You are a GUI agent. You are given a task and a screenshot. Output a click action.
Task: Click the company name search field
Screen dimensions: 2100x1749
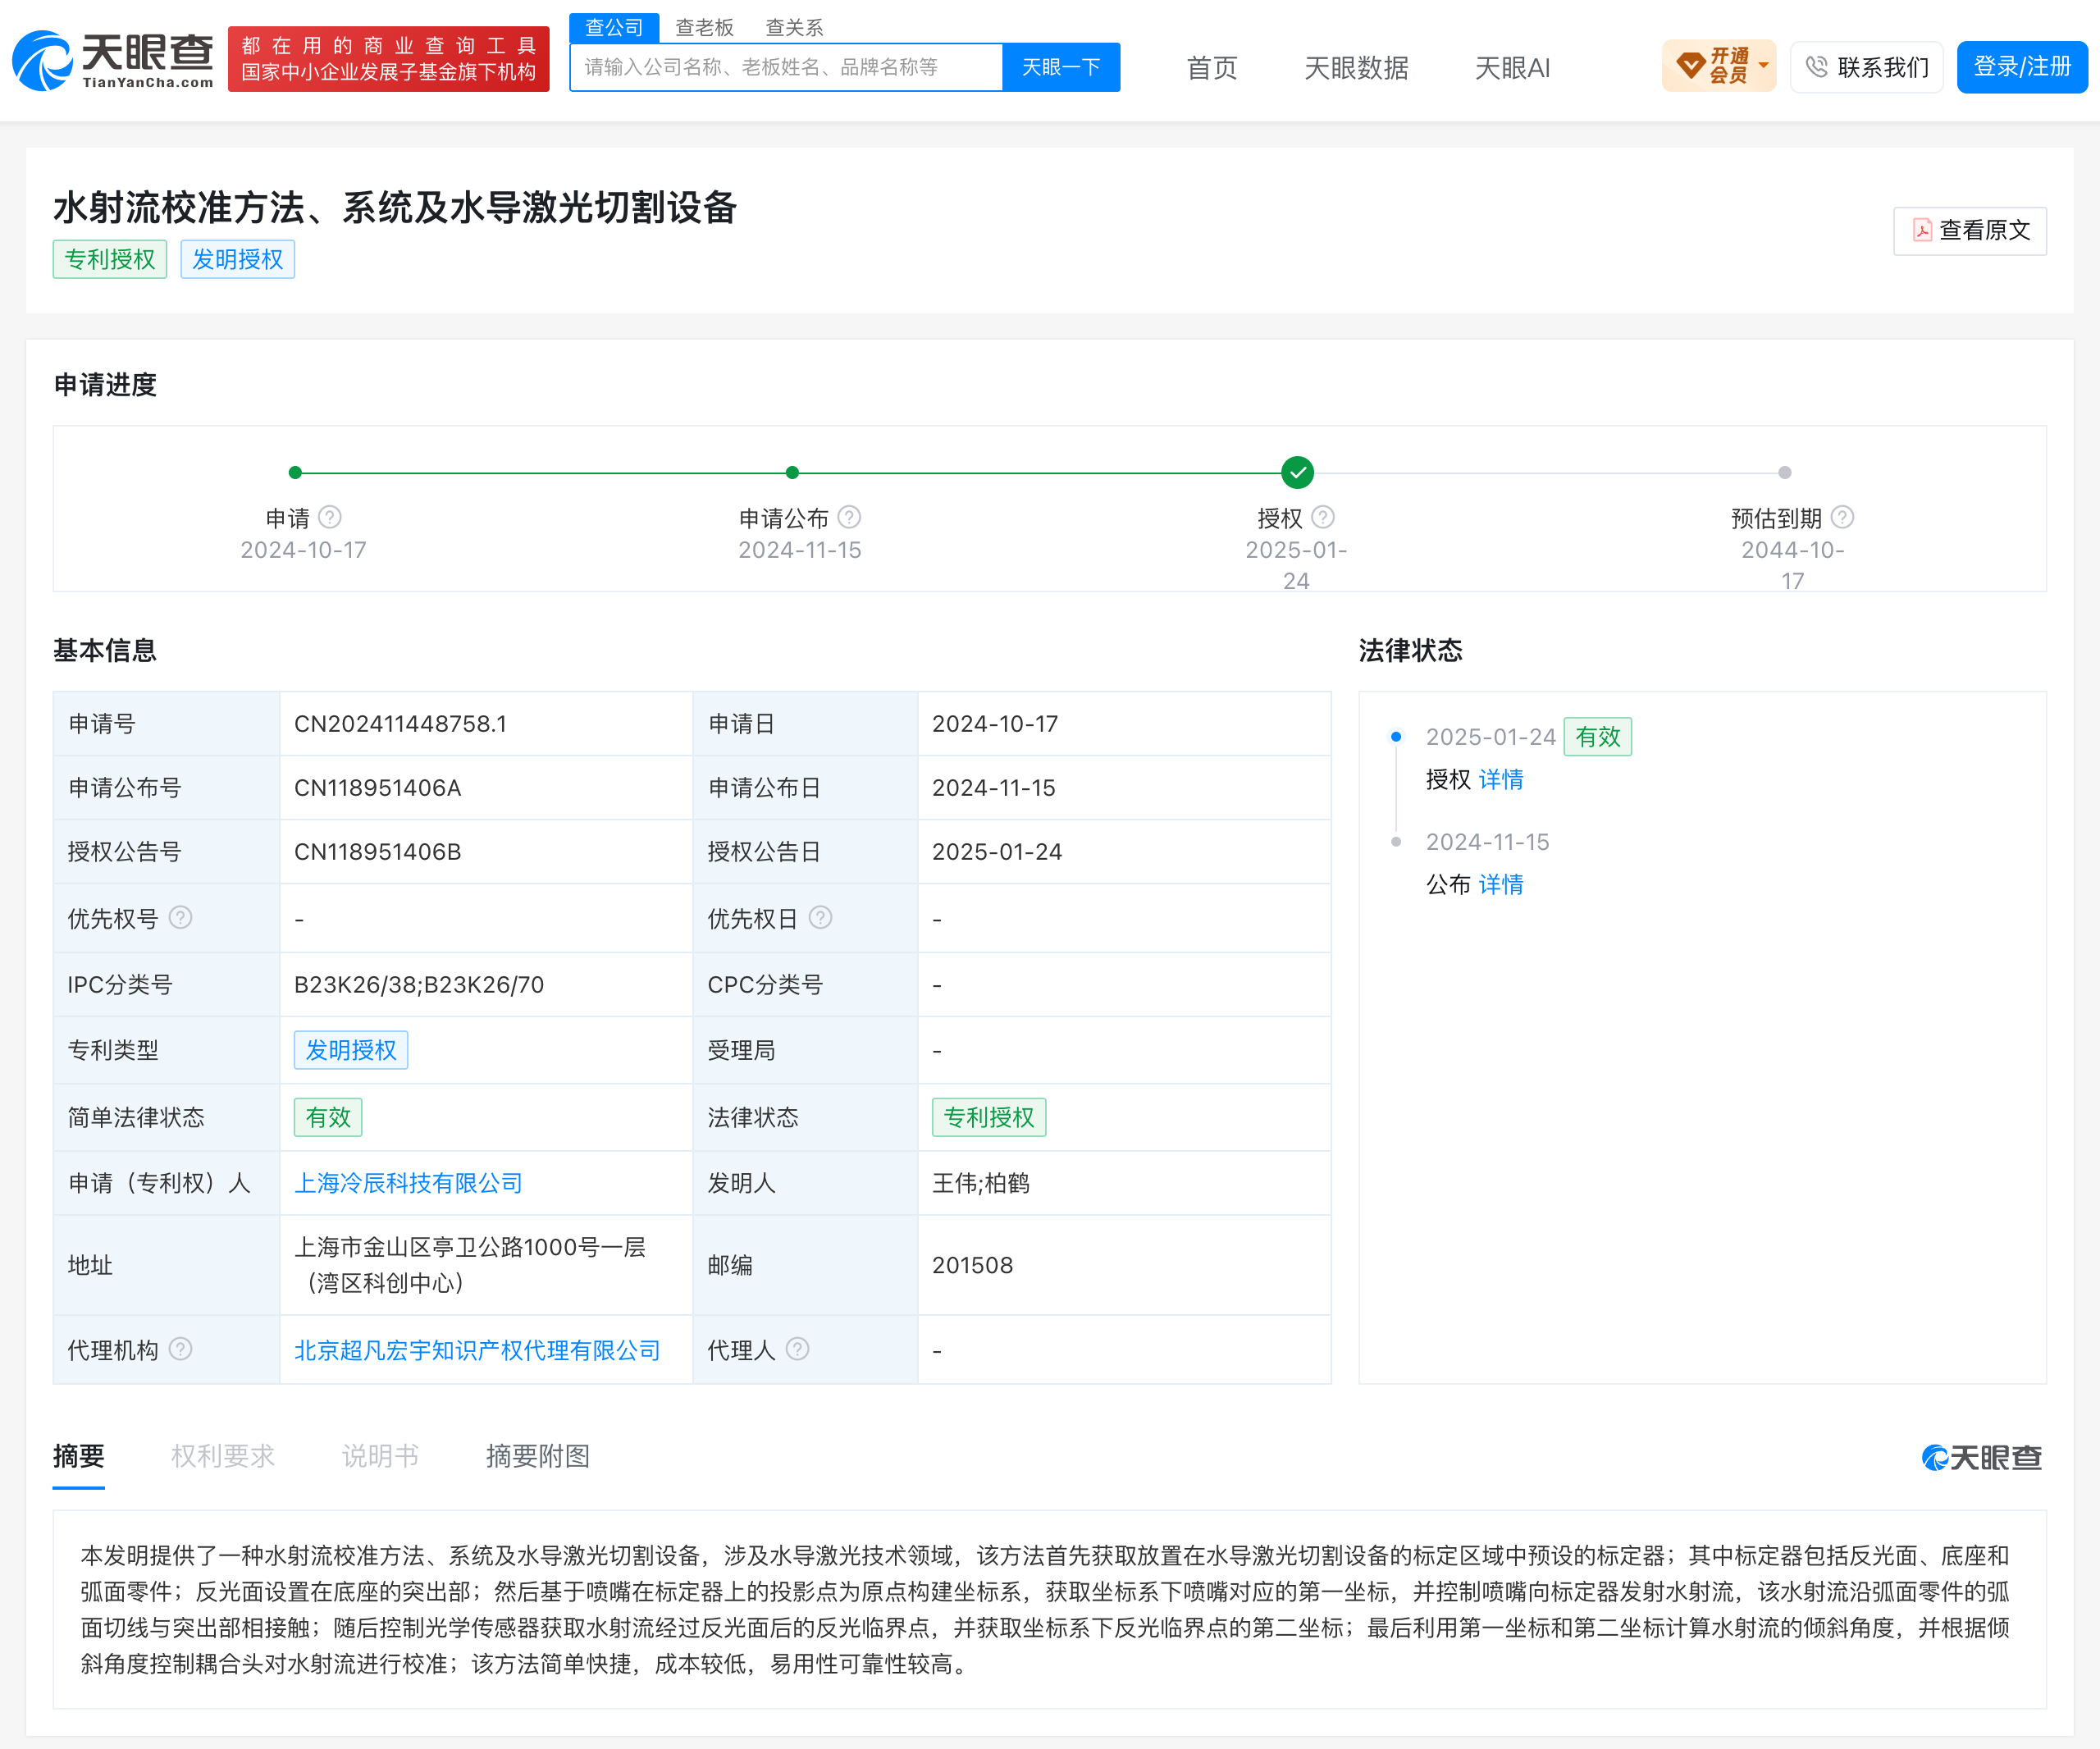coord(786,67)
